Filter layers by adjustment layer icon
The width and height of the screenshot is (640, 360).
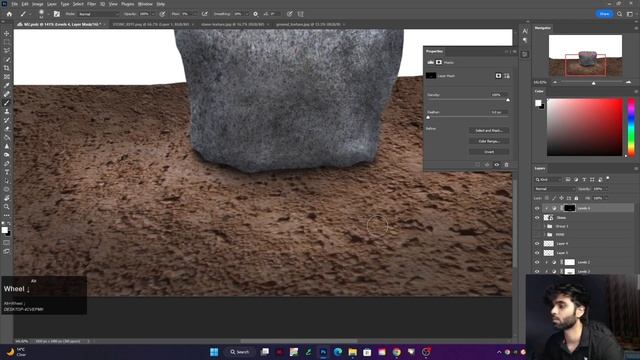pos(576,180)
